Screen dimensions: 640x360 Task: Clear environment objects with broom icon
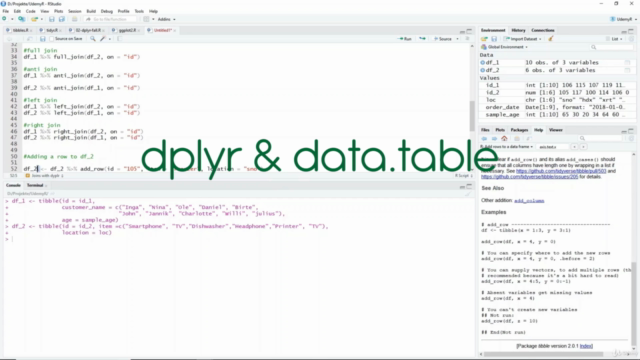551,39
